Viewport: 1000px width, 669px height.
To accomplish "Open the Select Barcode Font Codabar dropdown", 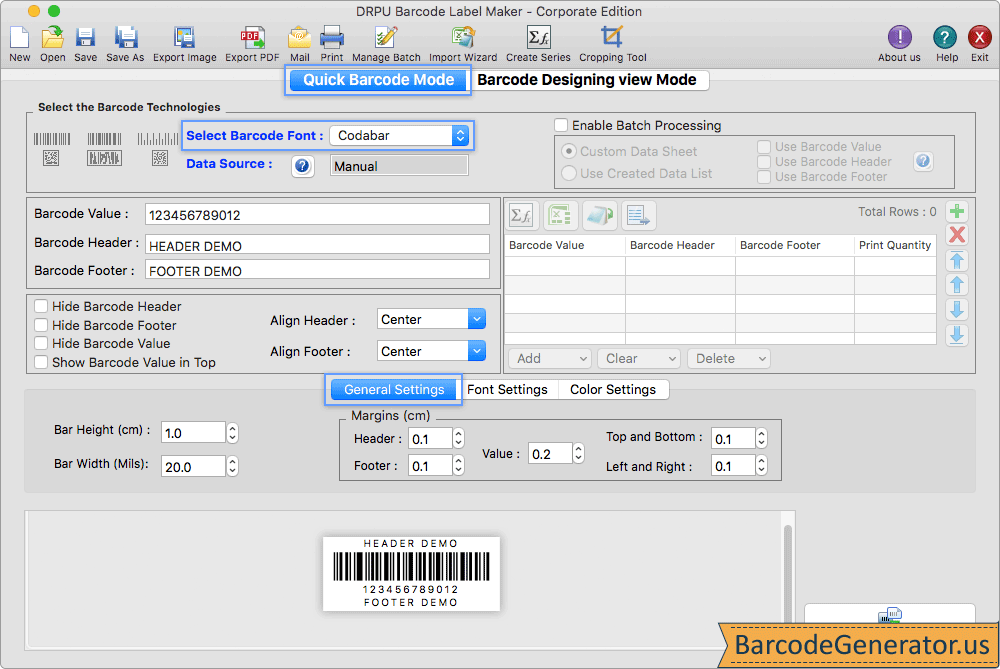I will point(399,135).
